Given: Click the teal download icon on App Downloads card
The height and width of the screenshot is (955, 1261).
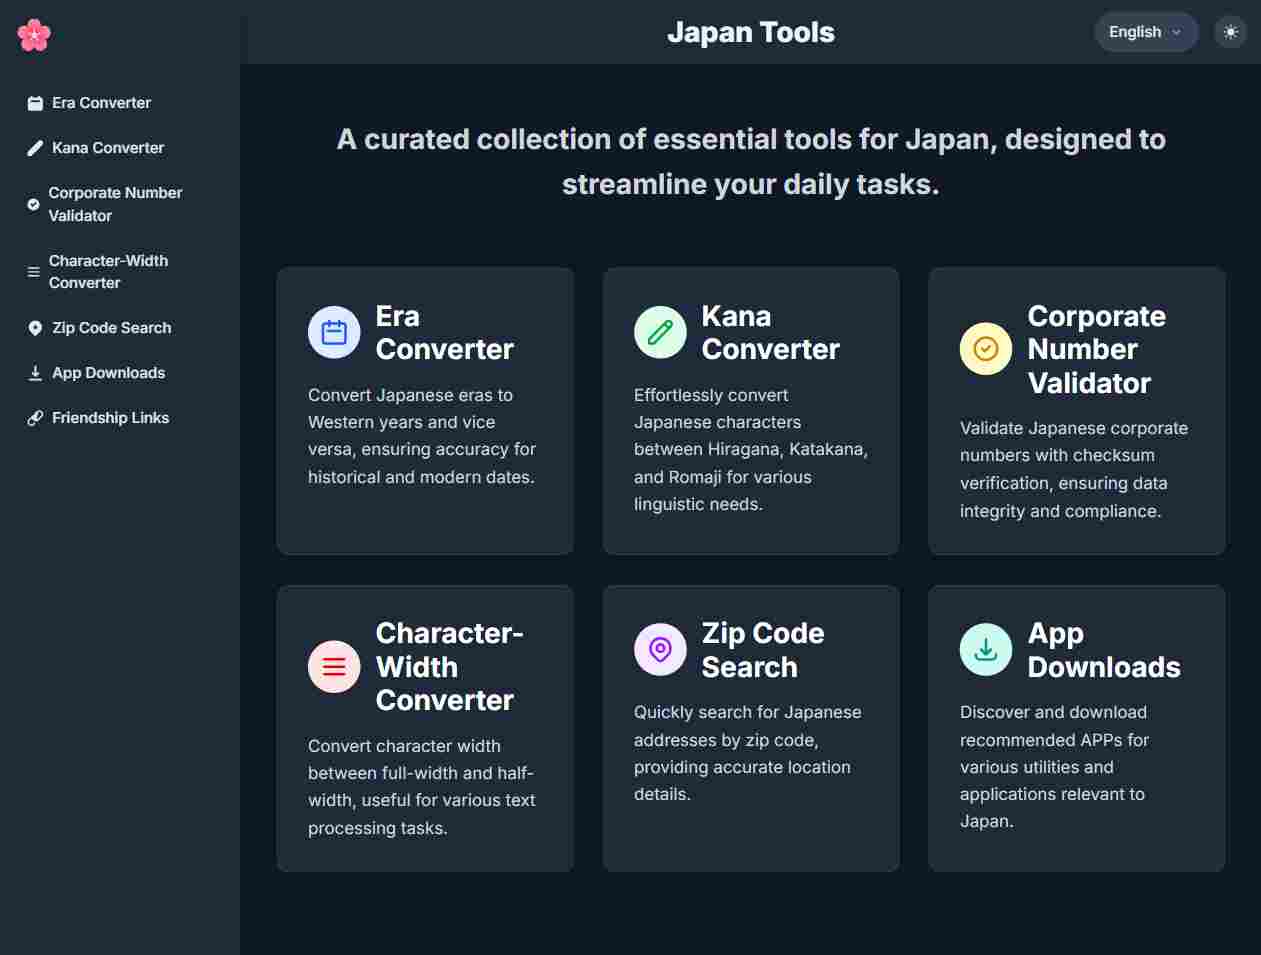Looking at the screenshot, I should tap(986, 650).
